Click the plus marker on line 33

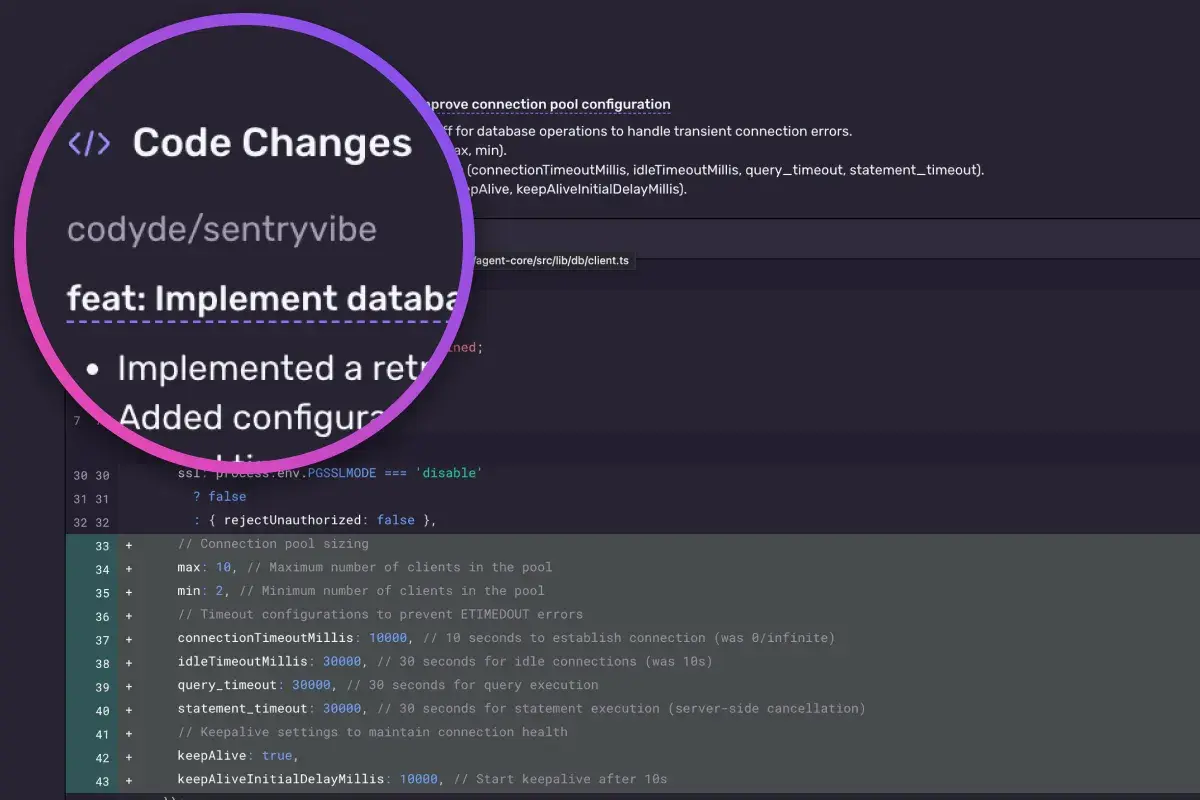point(128,545)
